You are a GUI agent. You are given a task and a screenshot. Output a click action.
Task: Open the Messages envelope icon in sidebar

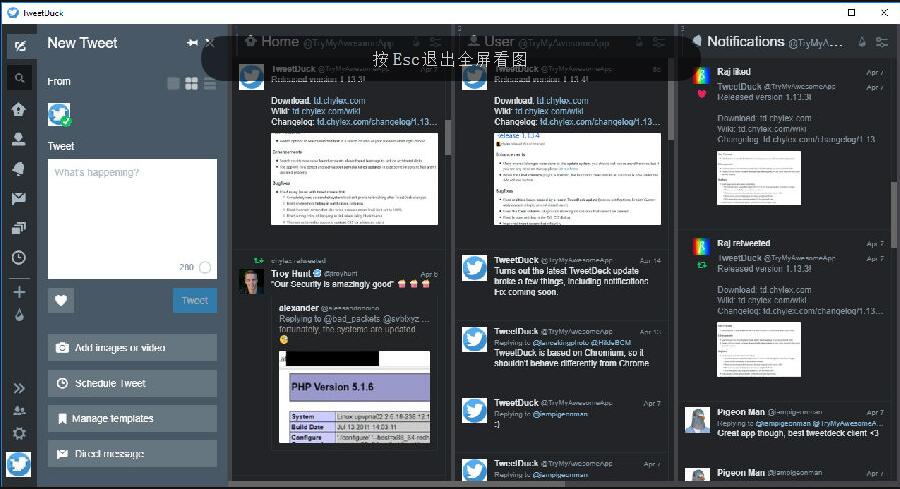point(19,199)
